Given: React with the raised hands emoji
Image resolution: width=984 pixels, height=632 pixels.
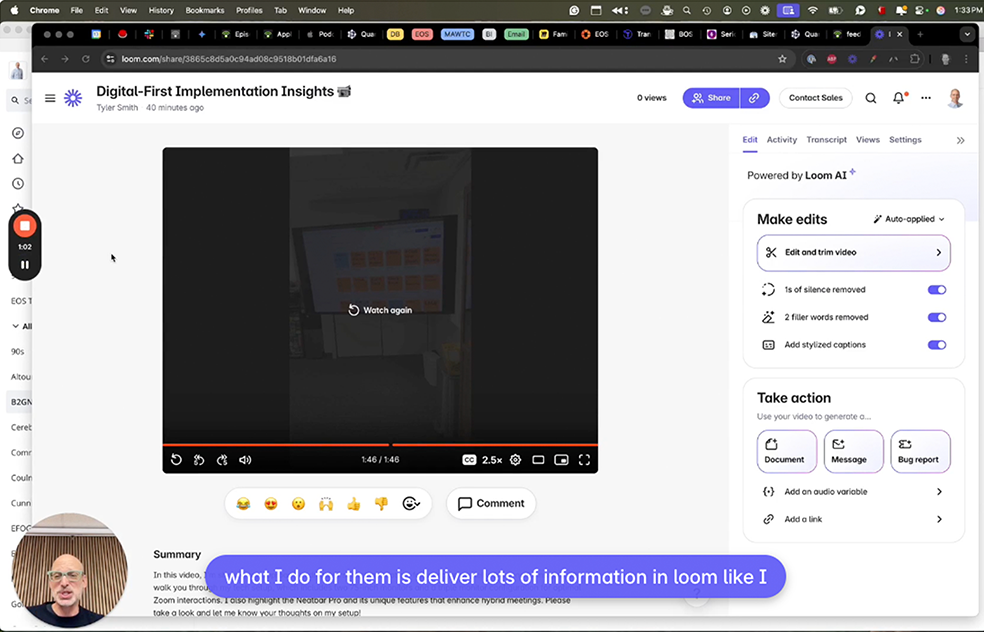Looking at the screenshot, I should [326, 503].
